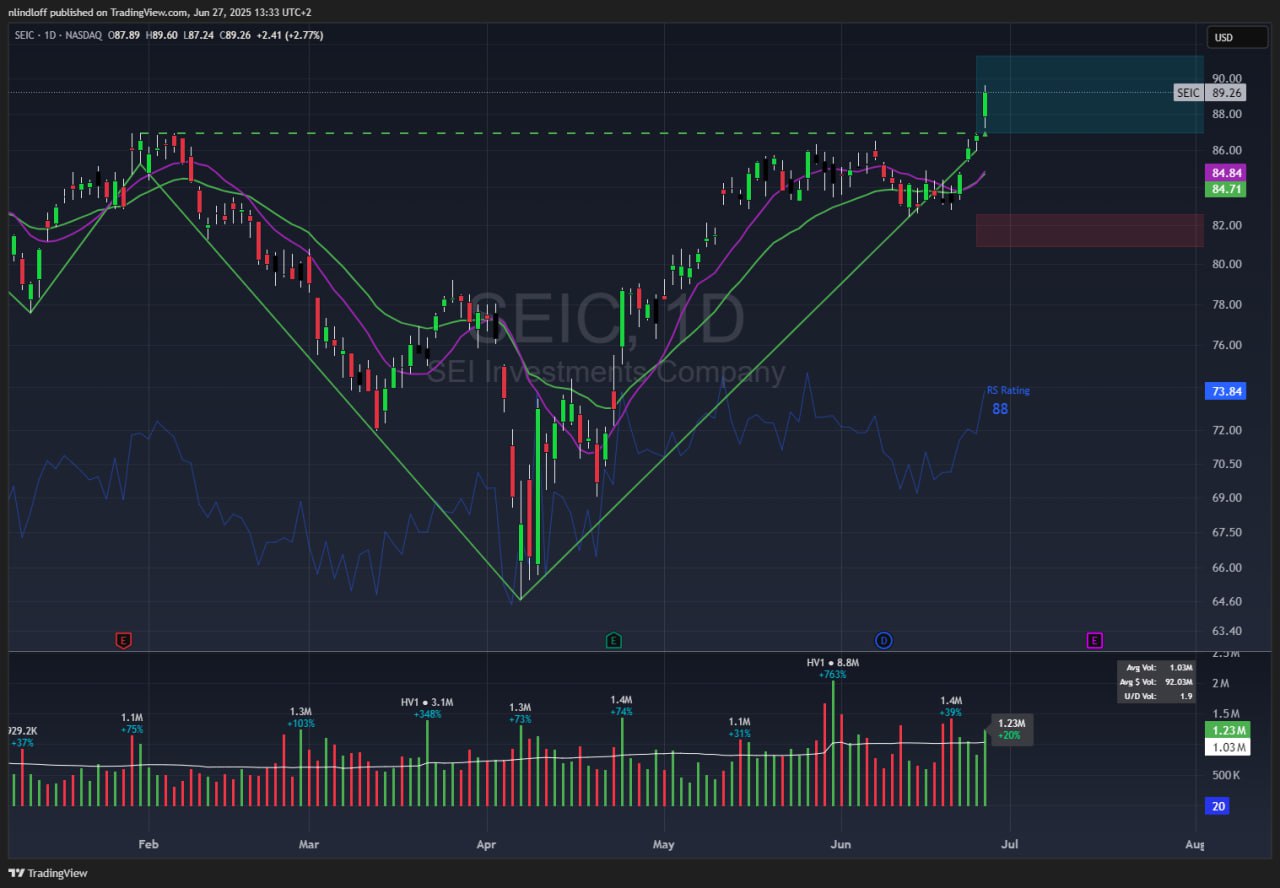The width and height of the screenshot is (1280, 888).
Task: Select the red stop loss zone
Action: click(x=1089, y=230)
